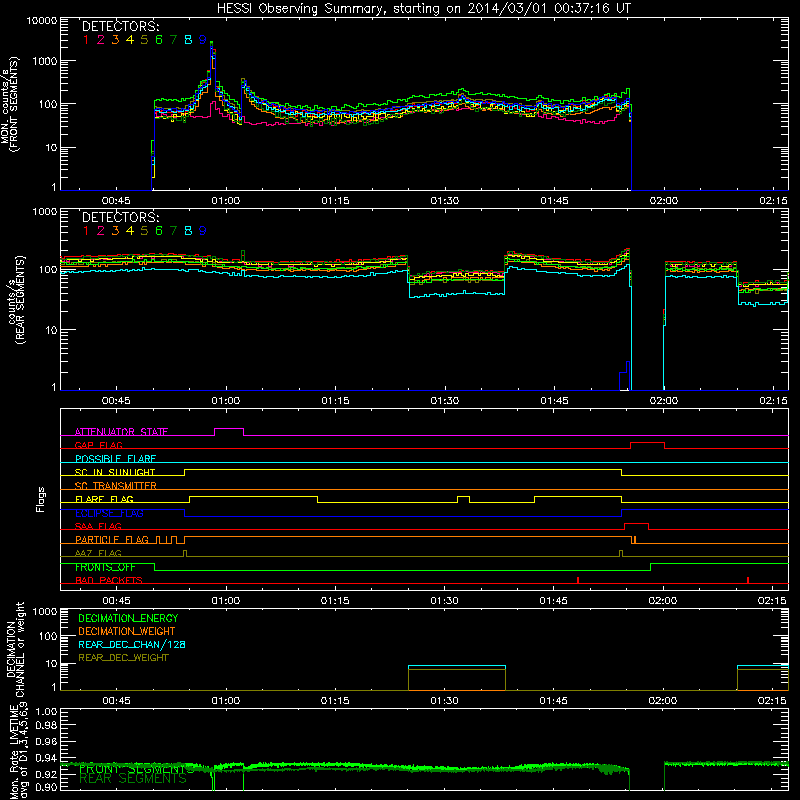The image size is (800, 800).
Task: Click the AAZ_FLAG label
Action: click(x=98, y=553)
